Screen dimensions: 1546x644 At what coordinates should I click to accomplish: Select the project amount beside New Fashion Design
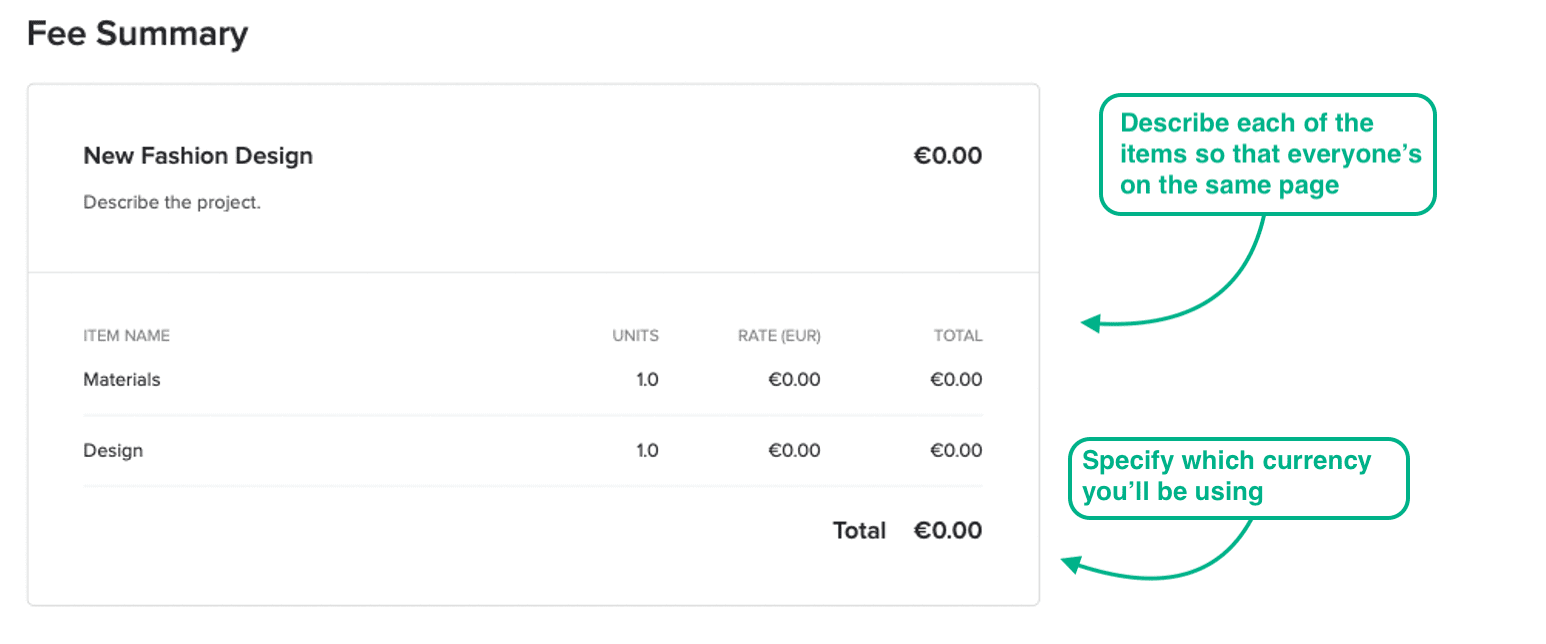(x=947, y=156)
